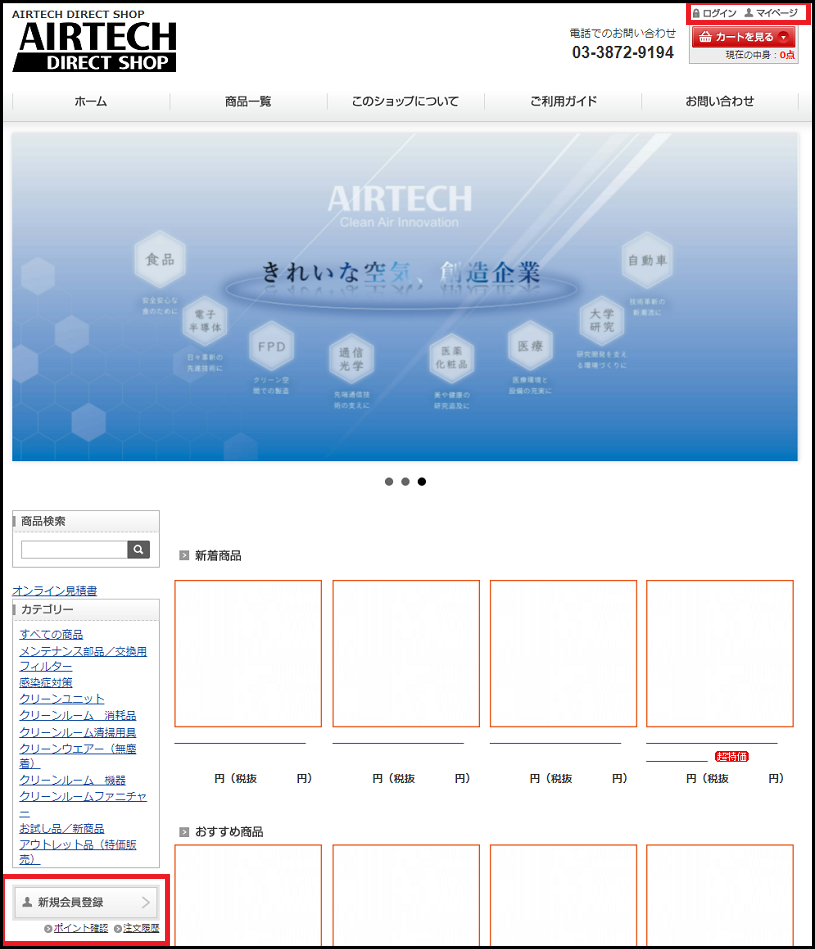Click the おすすめ商品 heading arrow icon

tap(185, 832)
